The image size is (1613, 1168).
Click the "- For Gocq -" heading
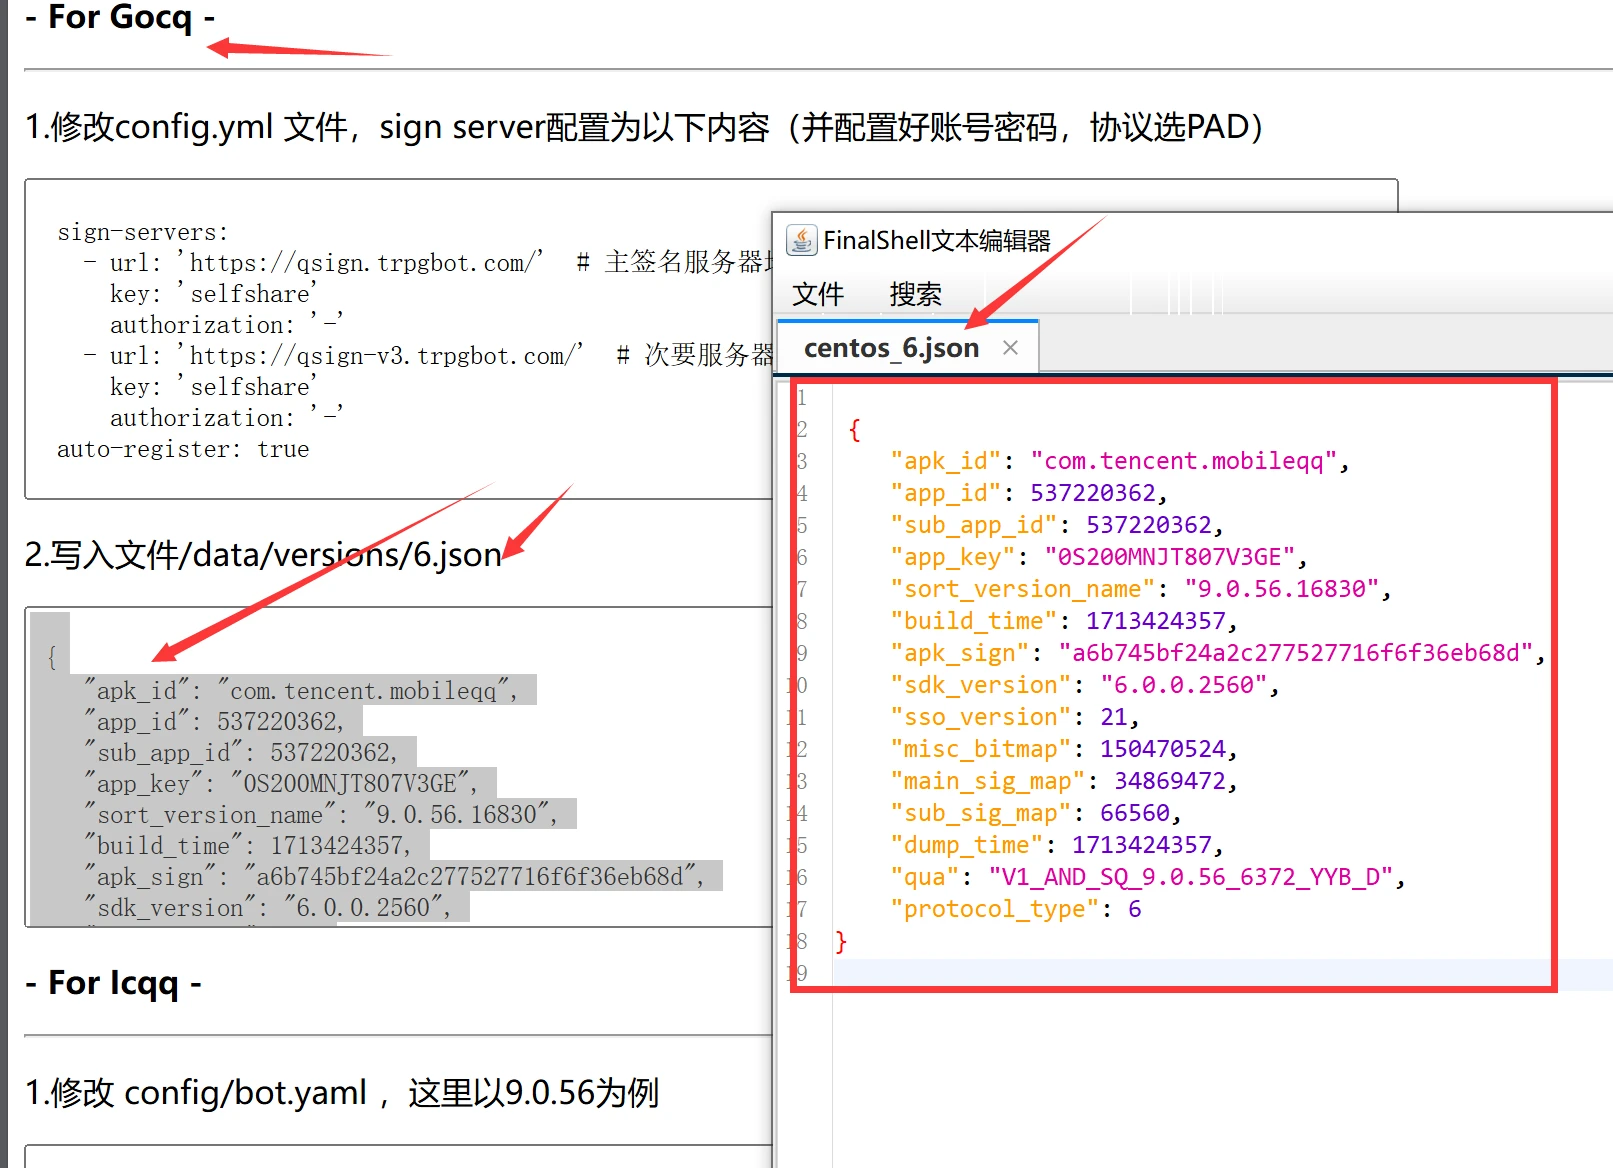[120, 17]
